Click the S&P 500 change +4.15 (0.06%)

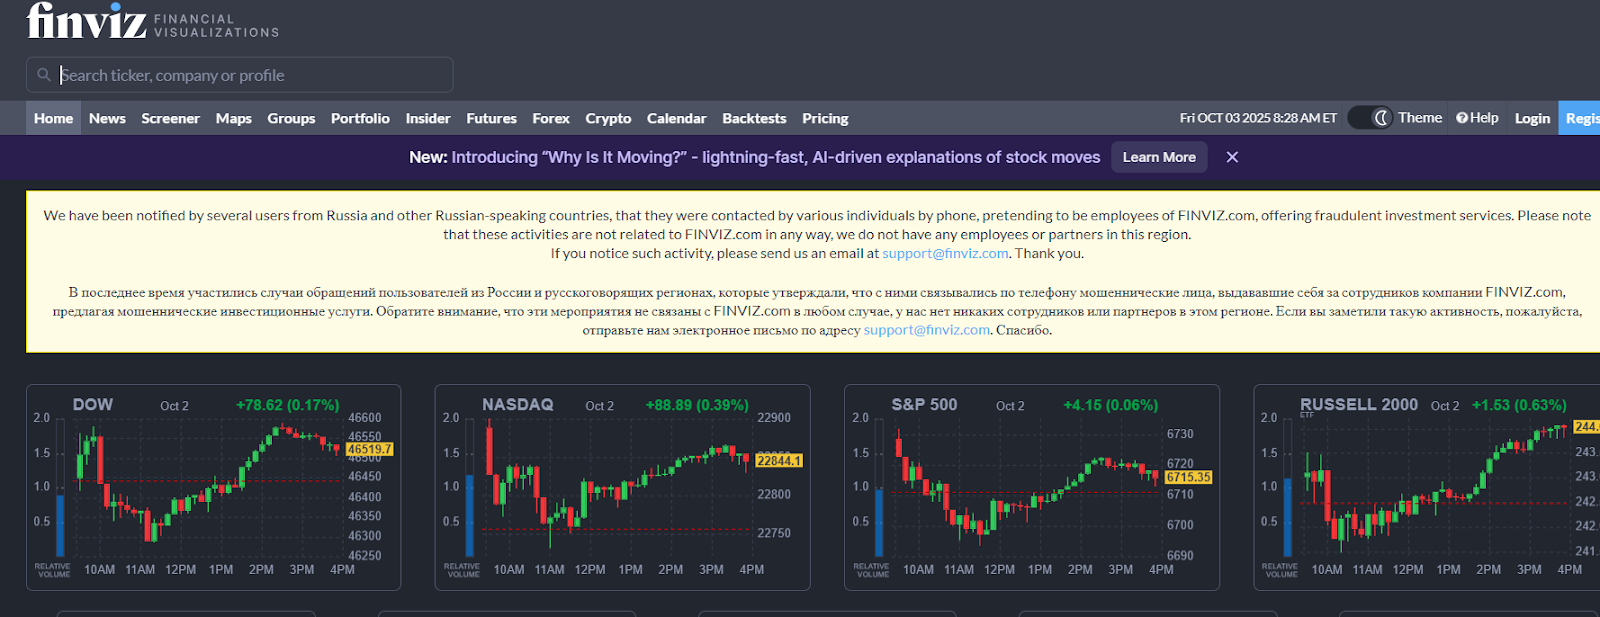(1110, 405)
